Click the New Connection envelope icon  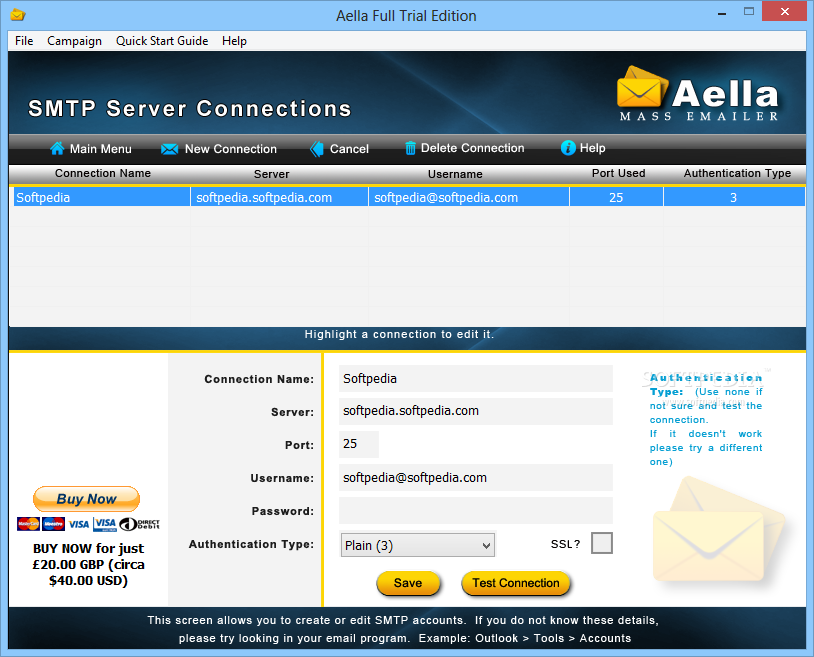[169, 149]
